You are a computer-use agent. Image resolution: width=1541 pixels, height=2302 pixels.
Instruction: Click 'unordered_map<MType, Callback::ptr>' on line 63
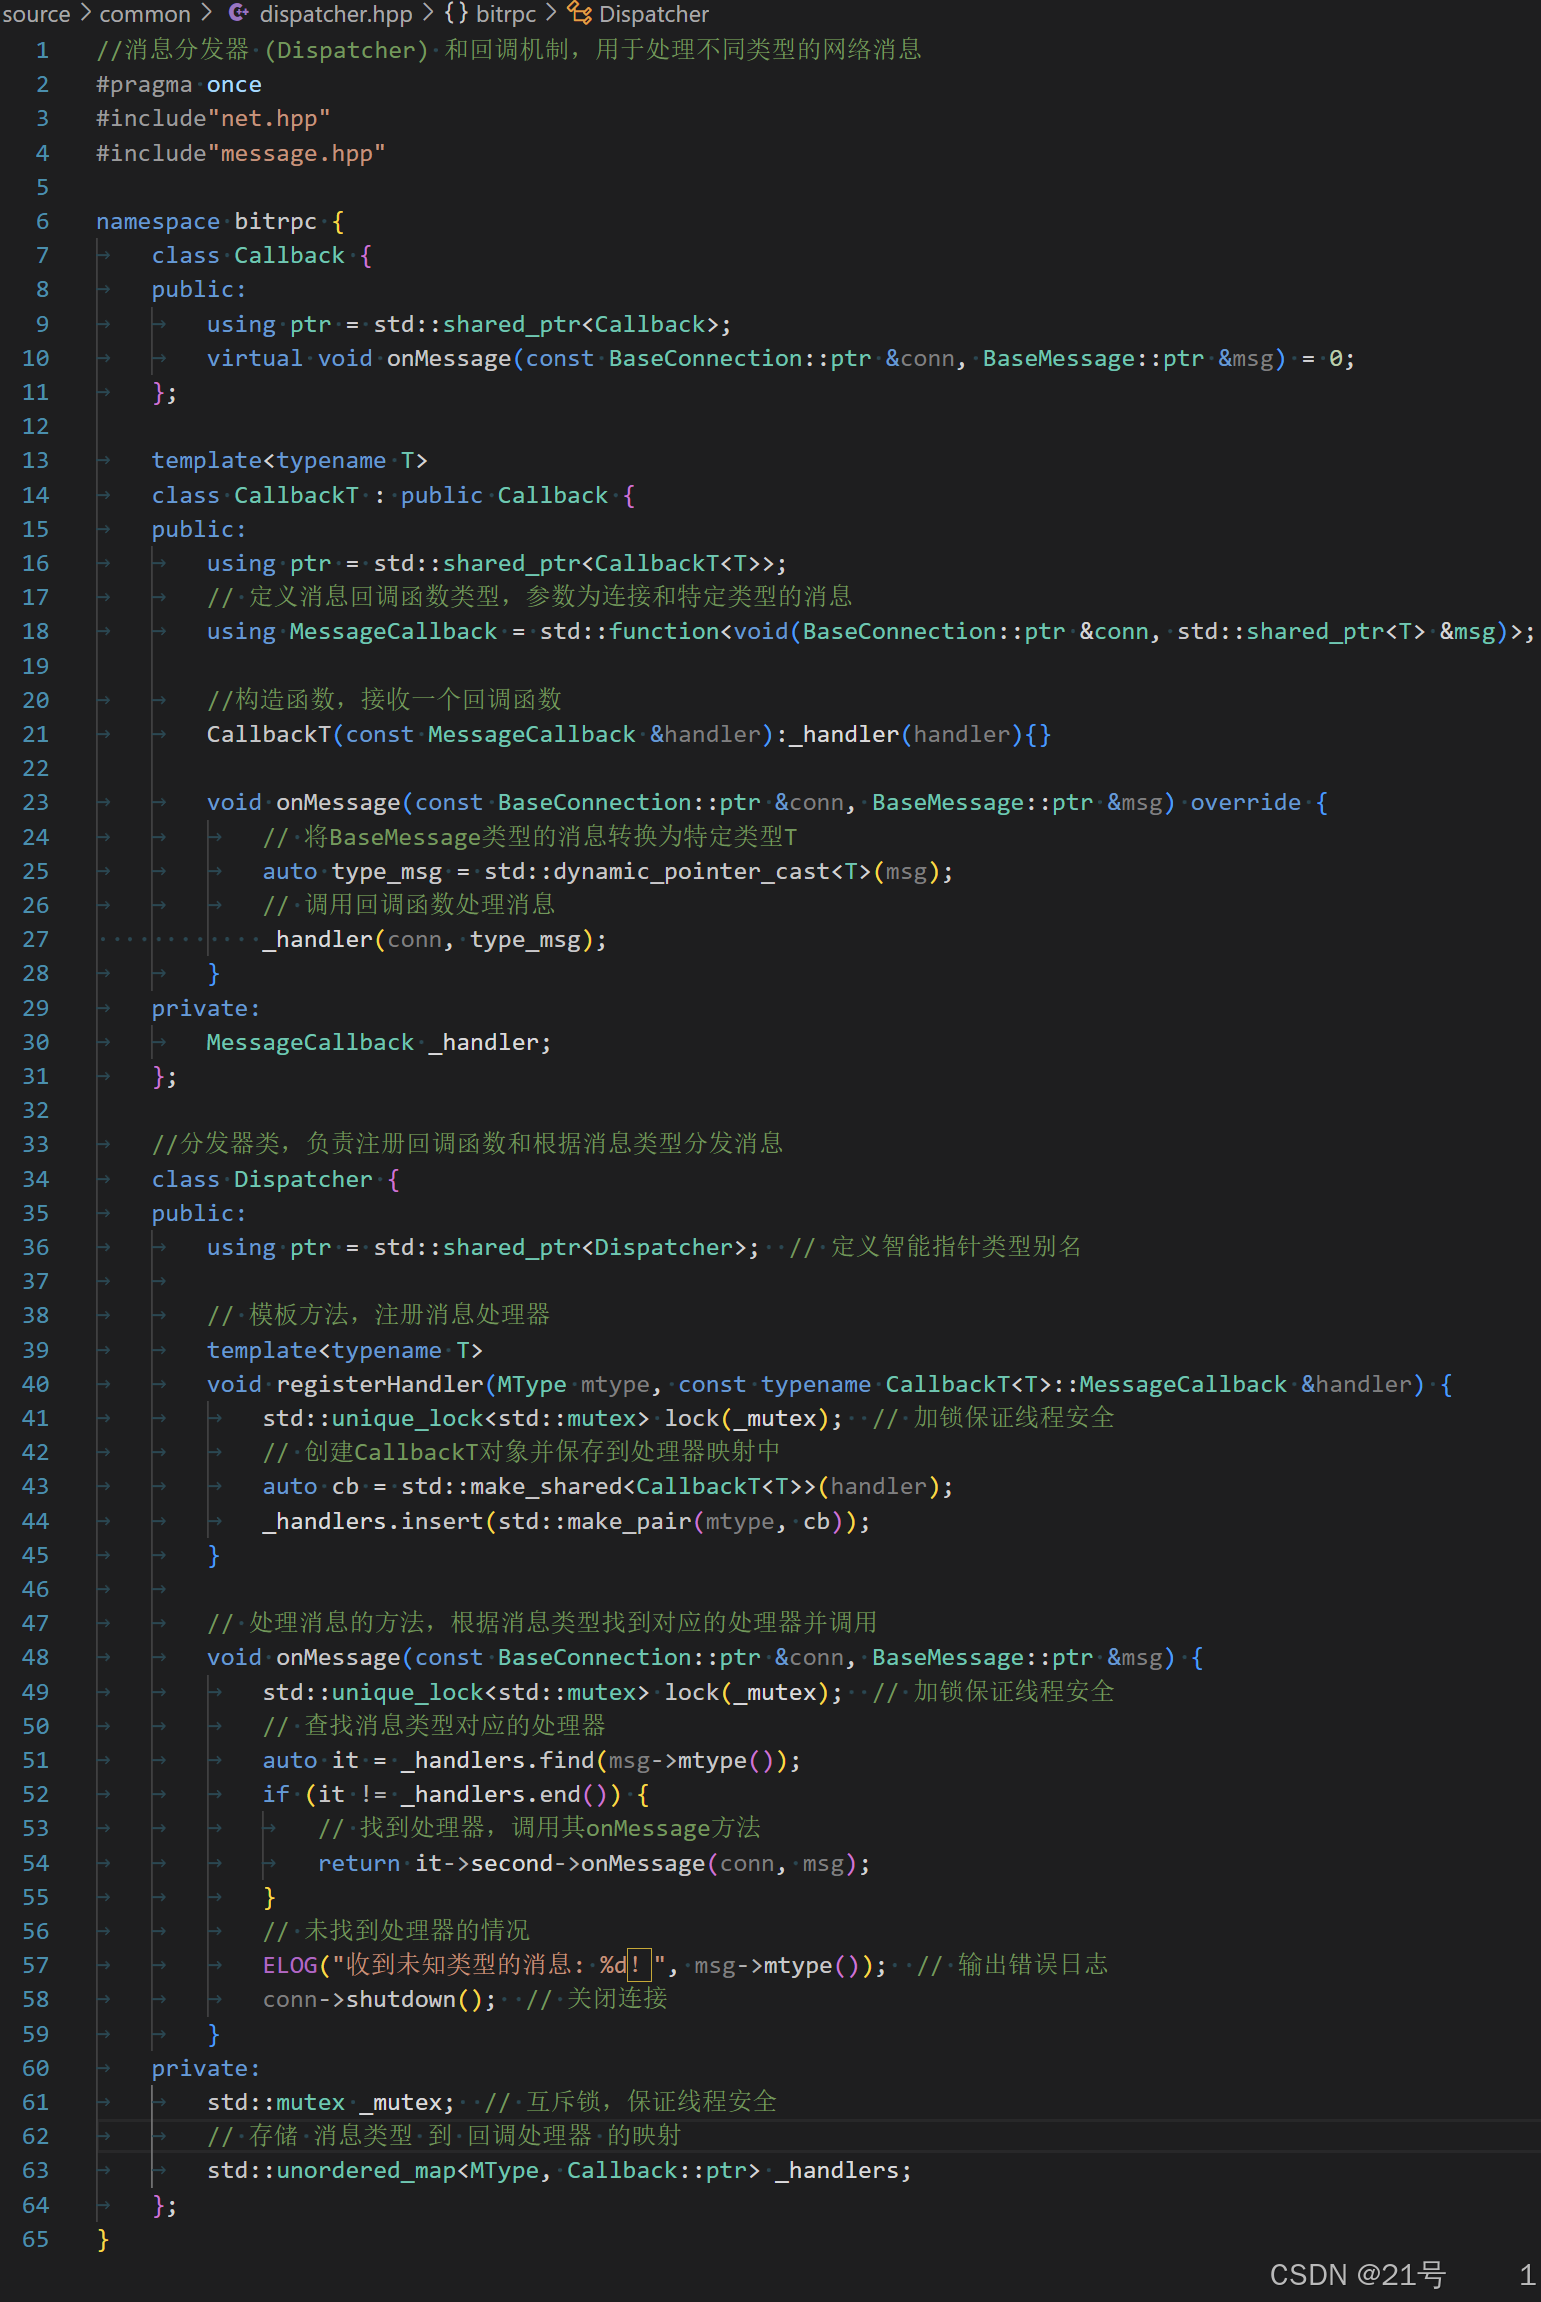(518, 2170)
